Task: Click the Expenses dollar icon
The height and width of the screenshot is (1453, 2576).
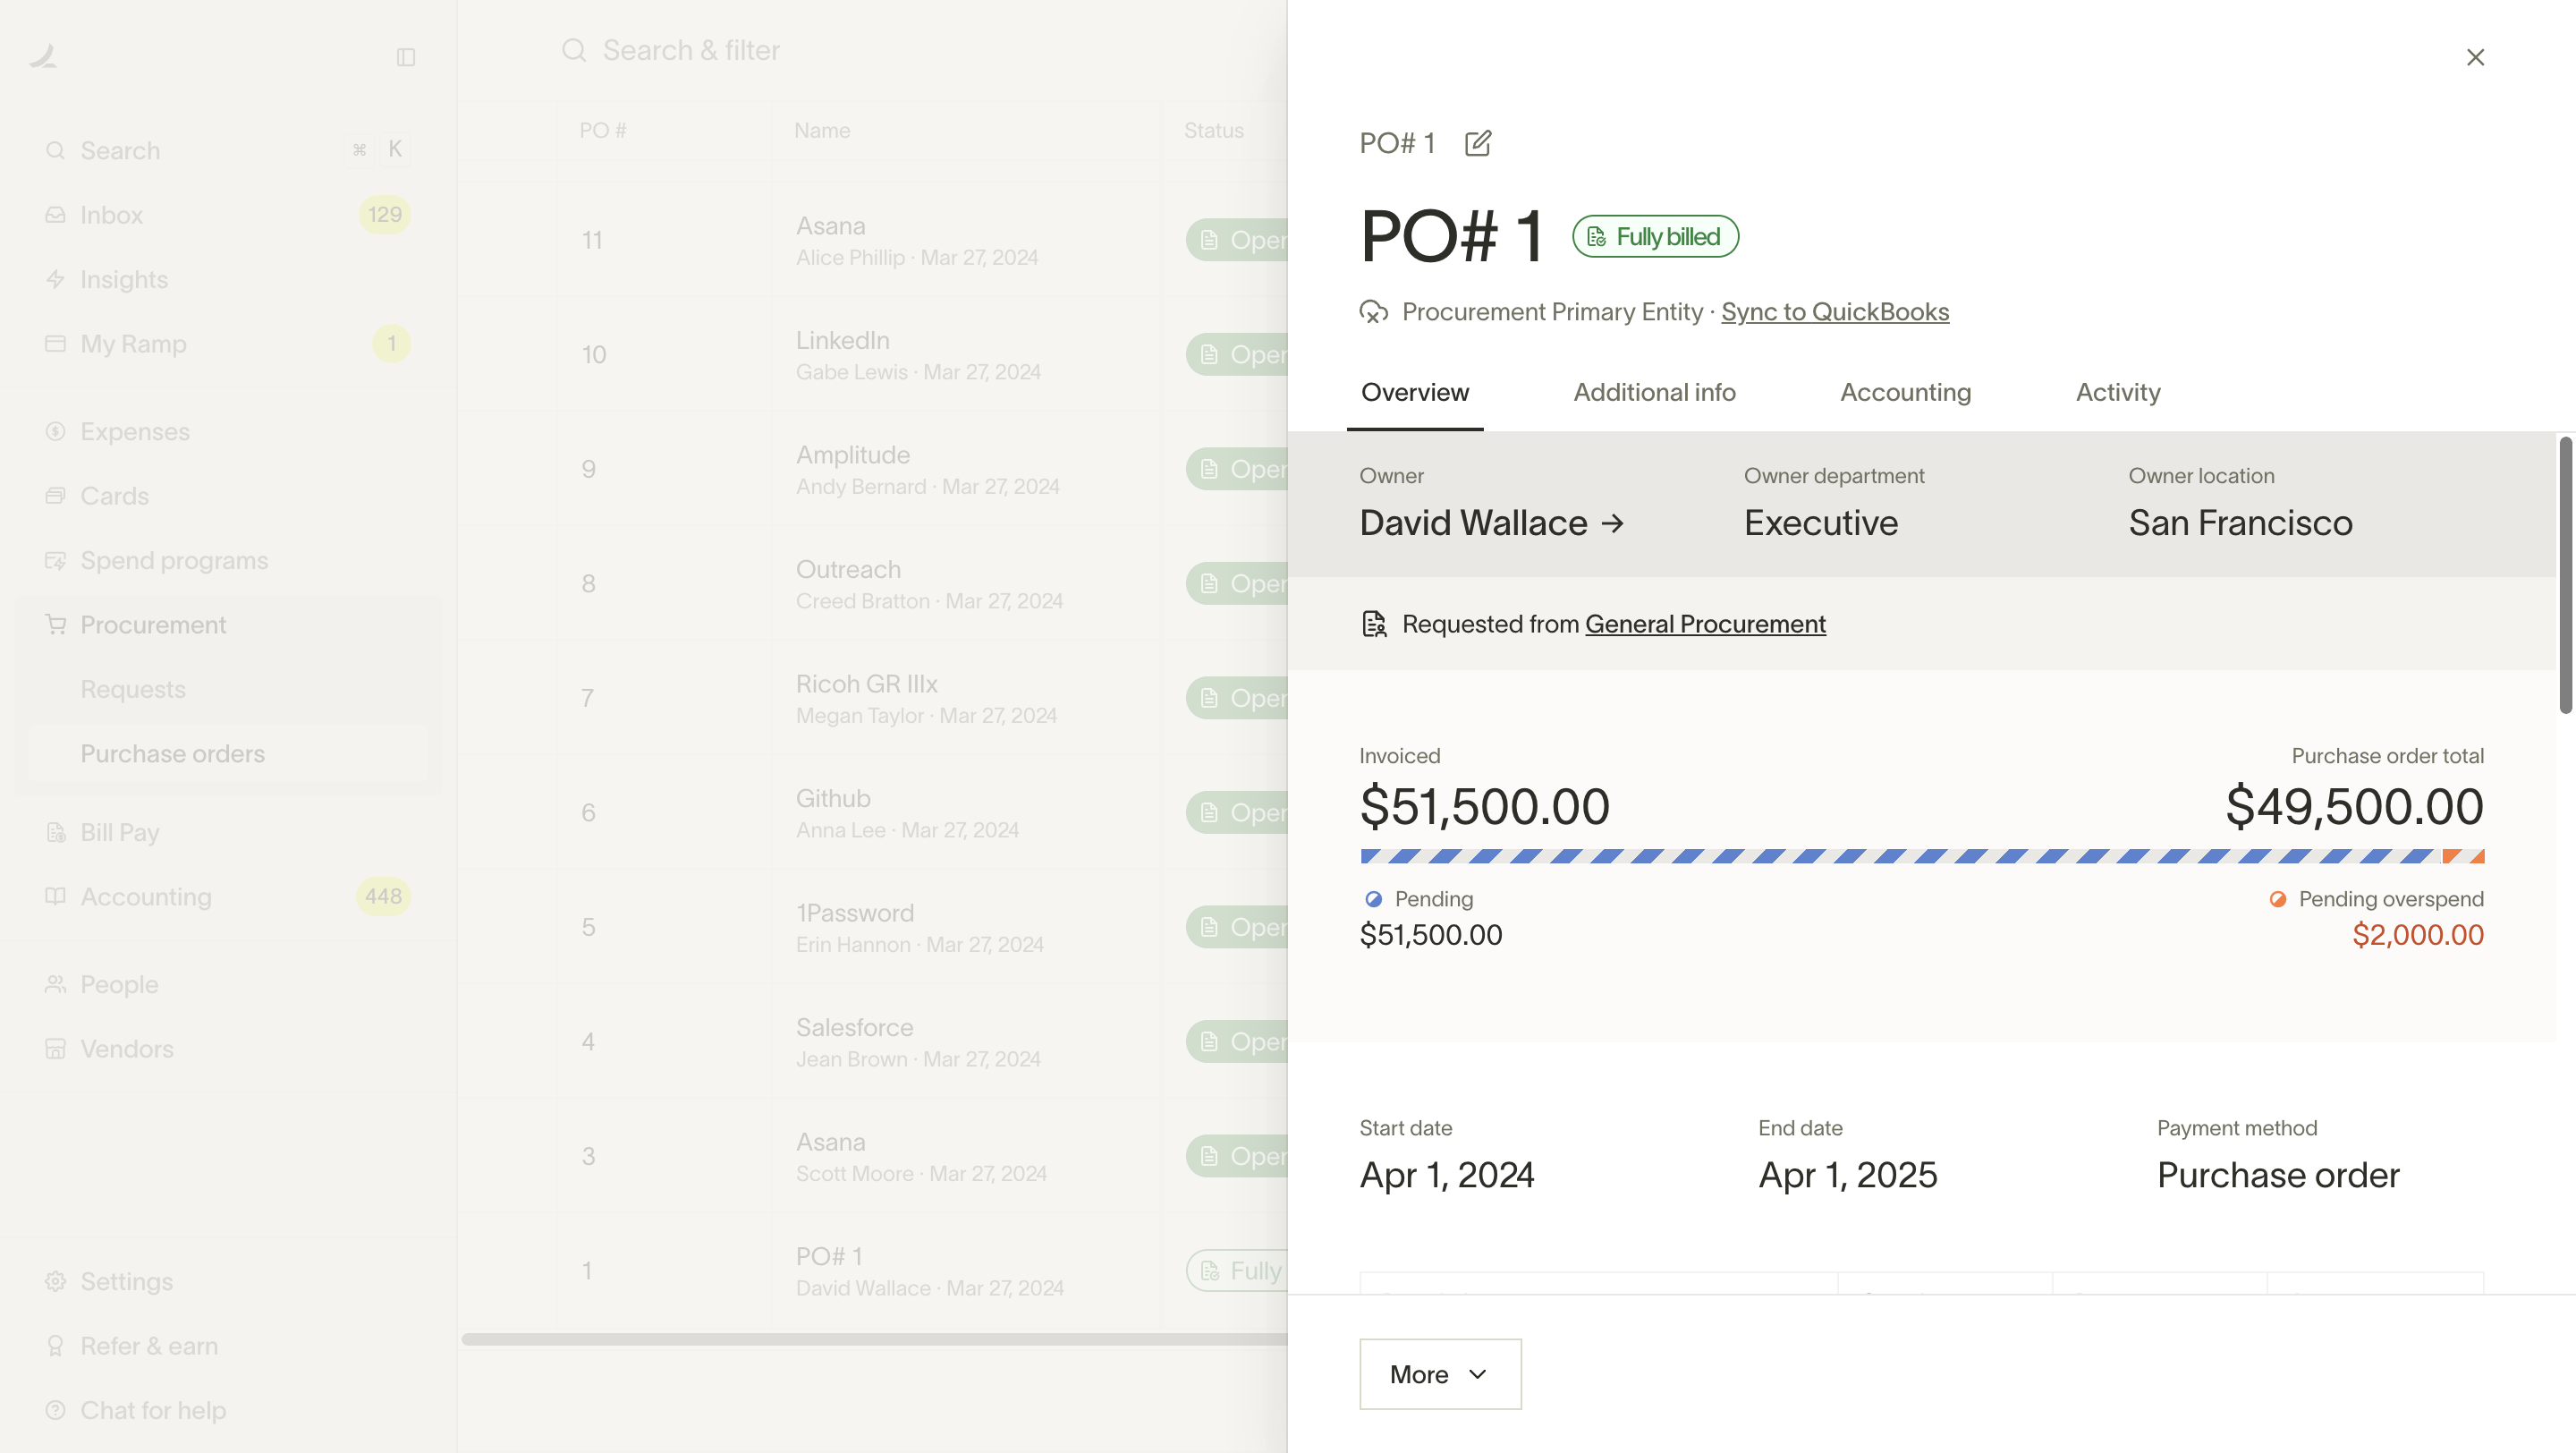Action: tap(56, 431)
